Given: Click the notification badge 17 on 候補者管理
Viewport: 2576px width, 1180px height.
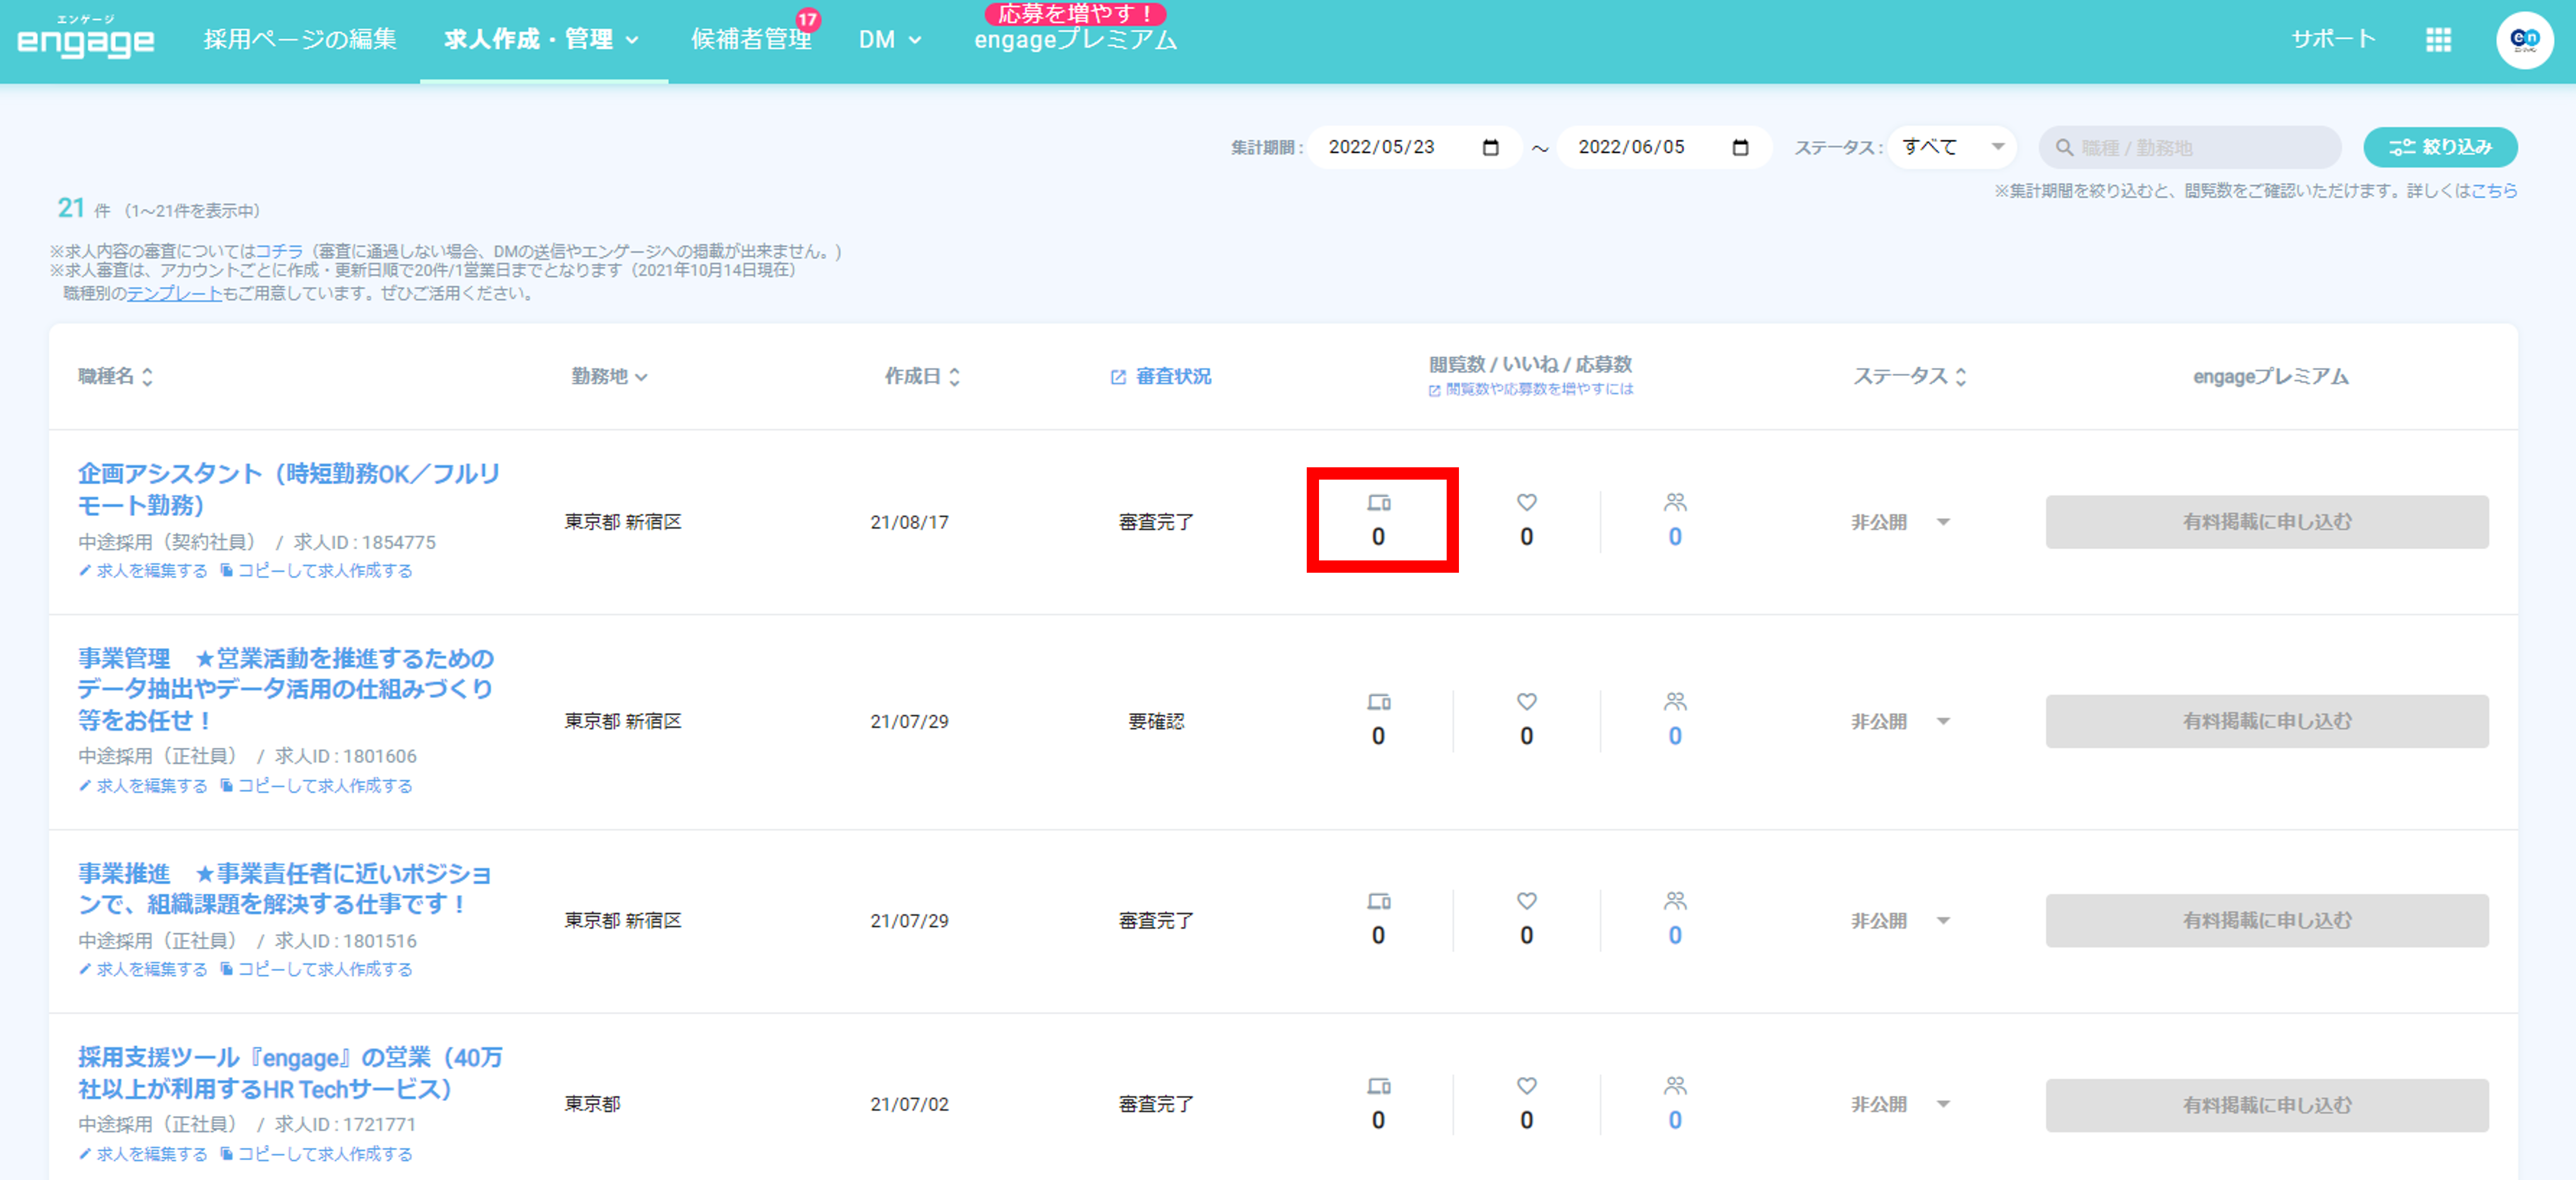Looking at the screenshot, I should pyautogui.click(x=807, y=19).
